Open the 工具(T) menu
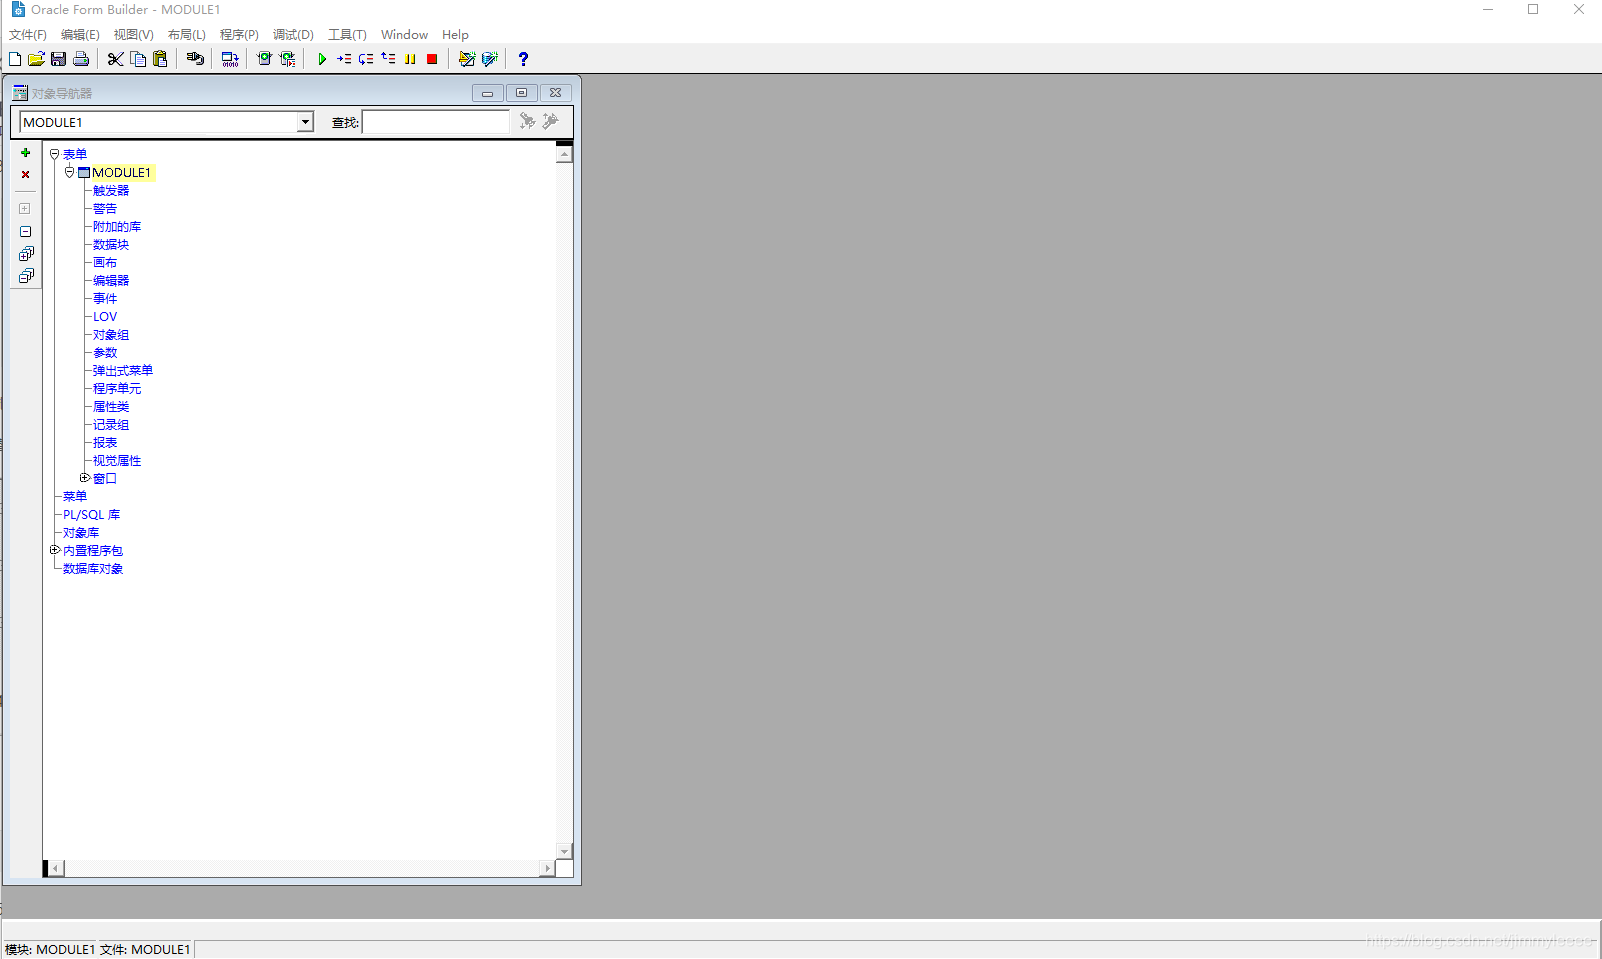Image resolution: width=1602 pixels, height=959 pixels. click(347, 34)
